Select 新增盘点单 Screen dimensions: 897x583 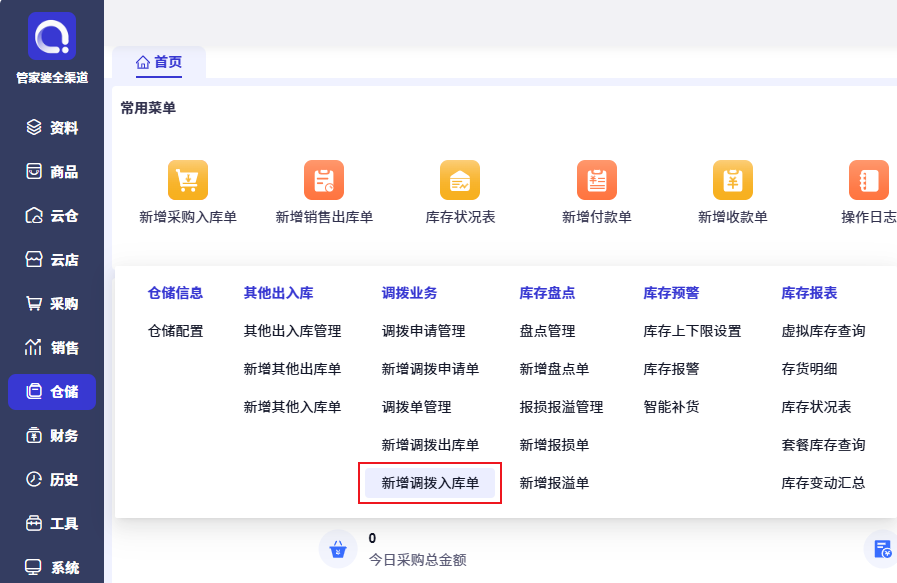[554, 369]
